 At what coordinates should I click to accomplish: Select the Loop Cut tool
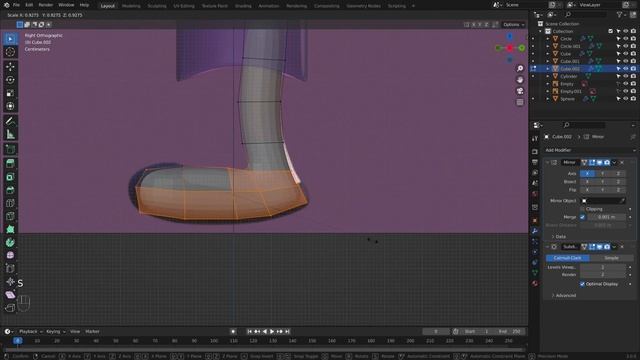pyautogui.click(x=10, y=203)
